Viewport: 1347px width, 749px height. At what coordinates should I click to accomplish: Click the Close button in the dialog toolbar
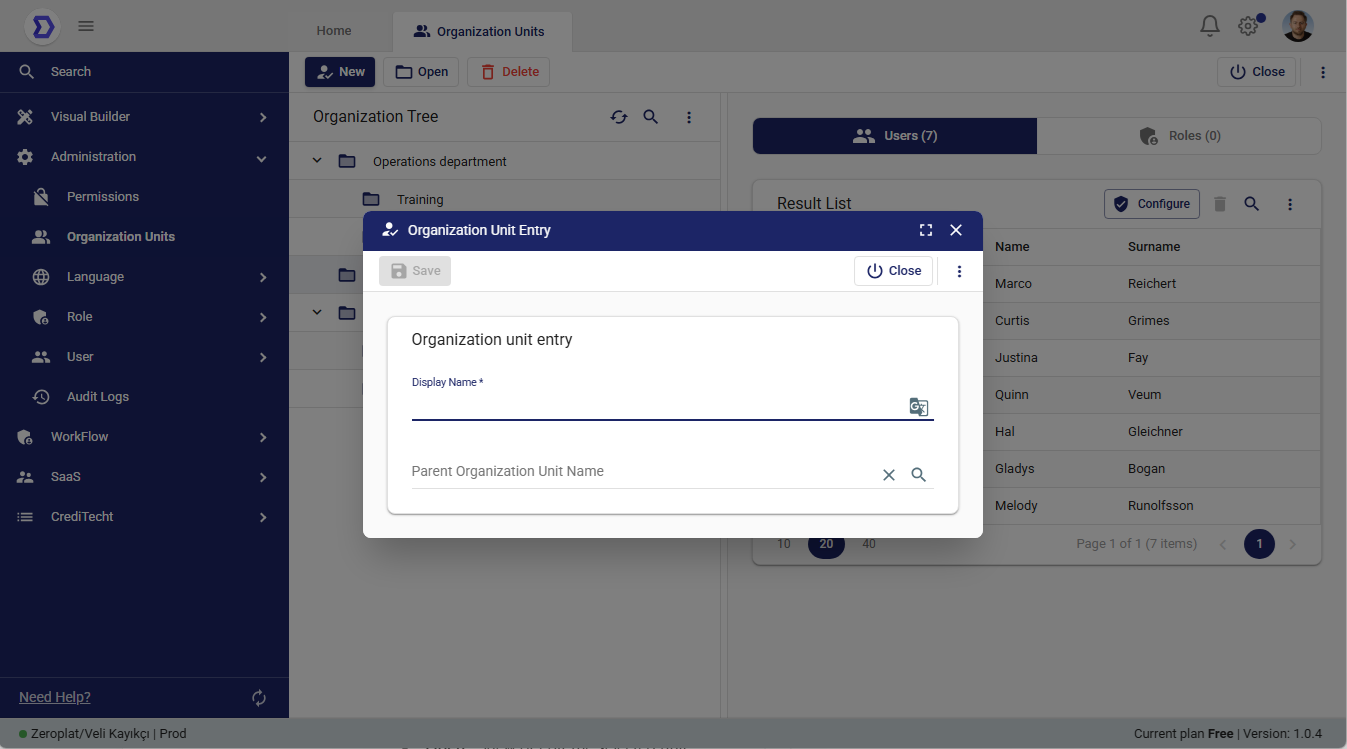pos(893,271)
